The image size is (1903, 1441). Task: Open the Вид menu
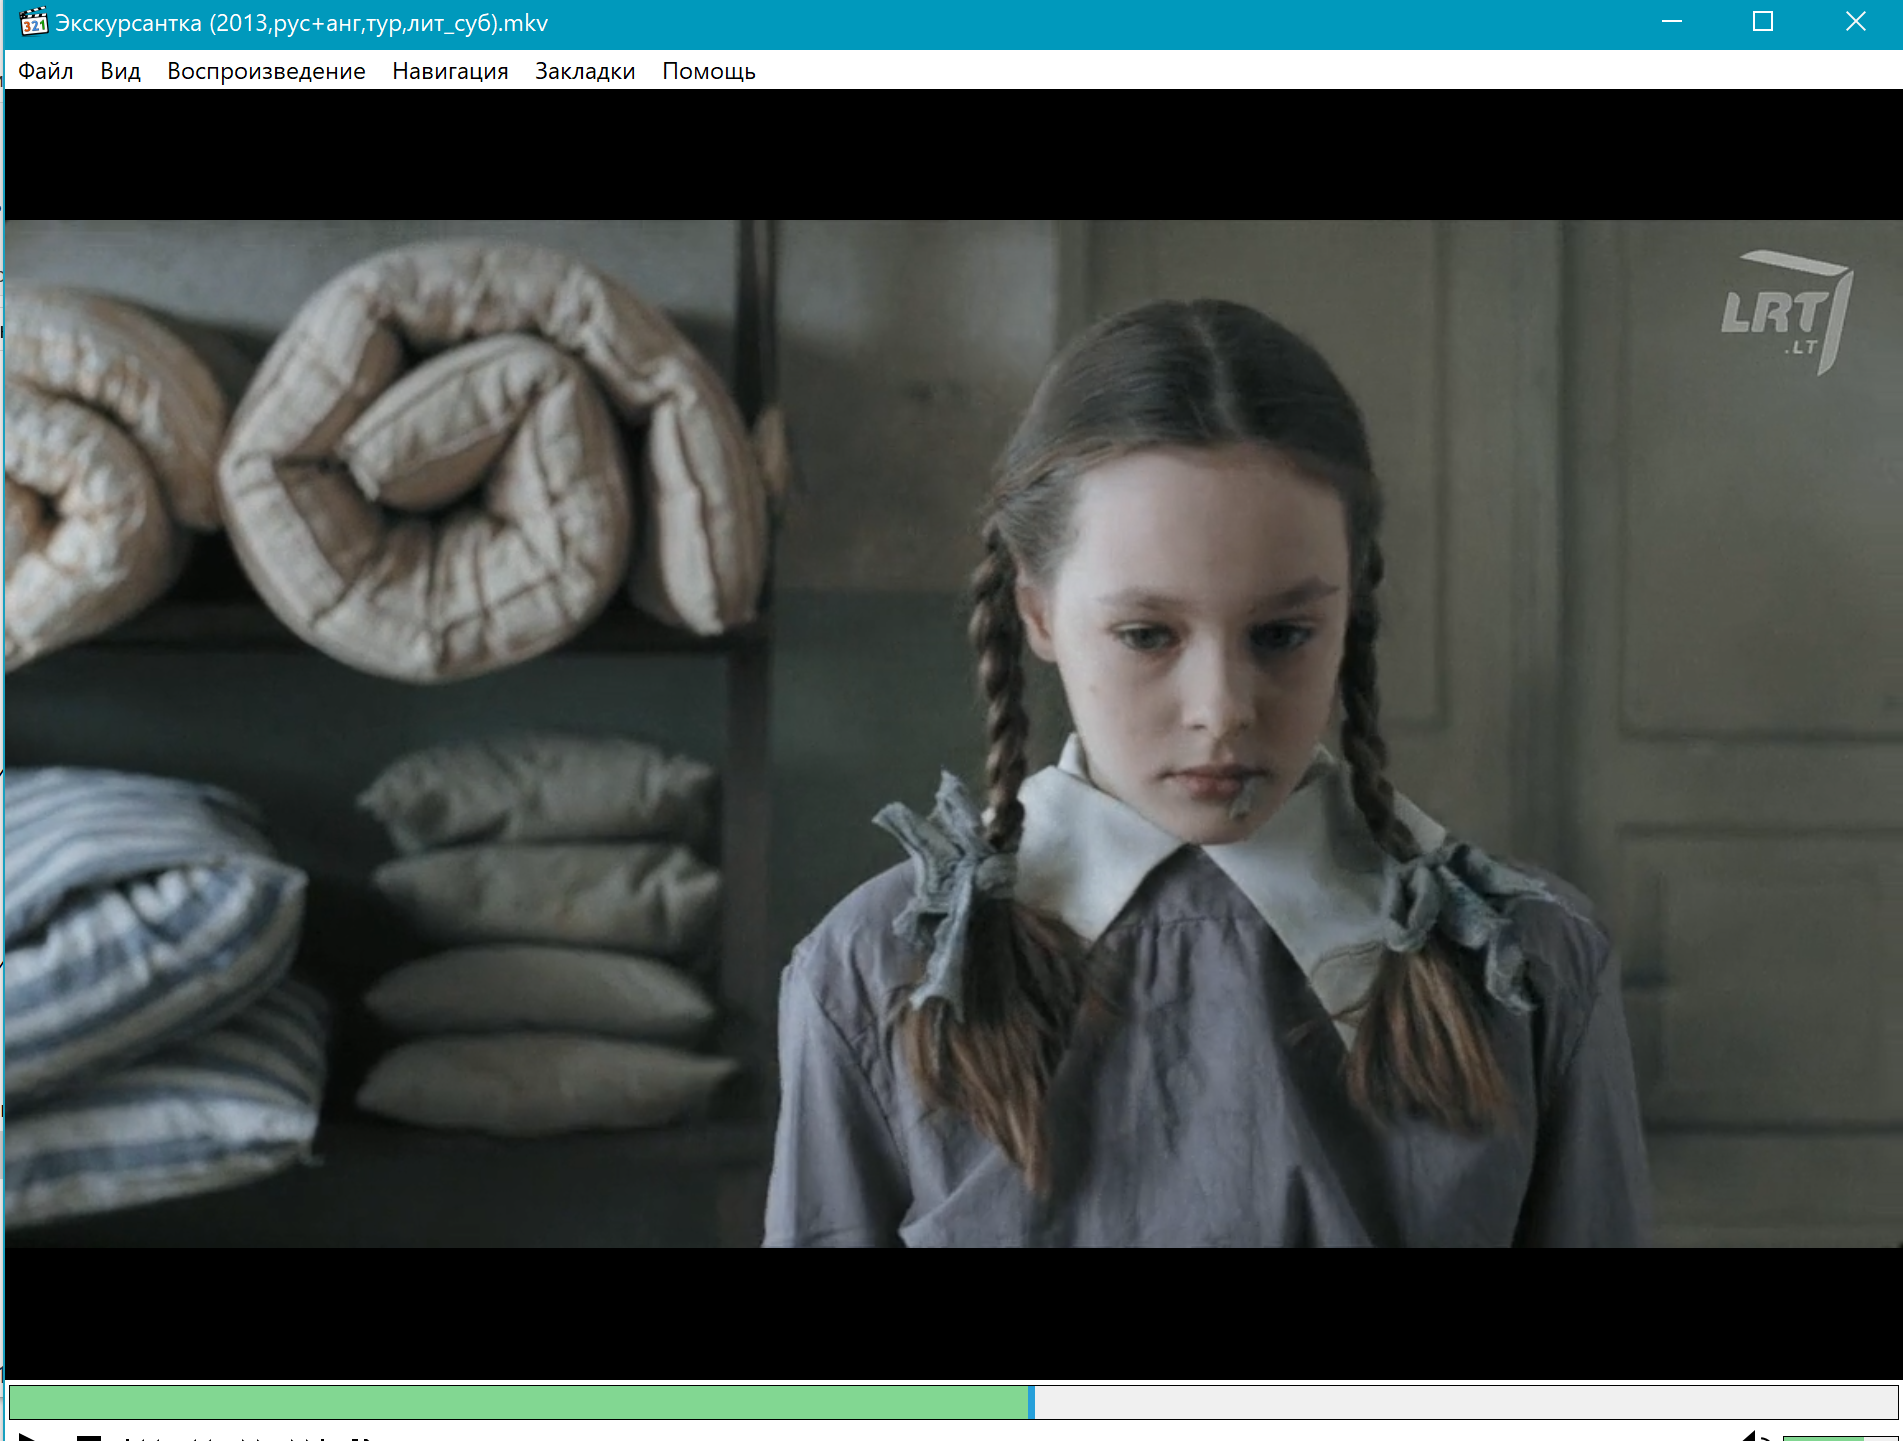(120, 71)
